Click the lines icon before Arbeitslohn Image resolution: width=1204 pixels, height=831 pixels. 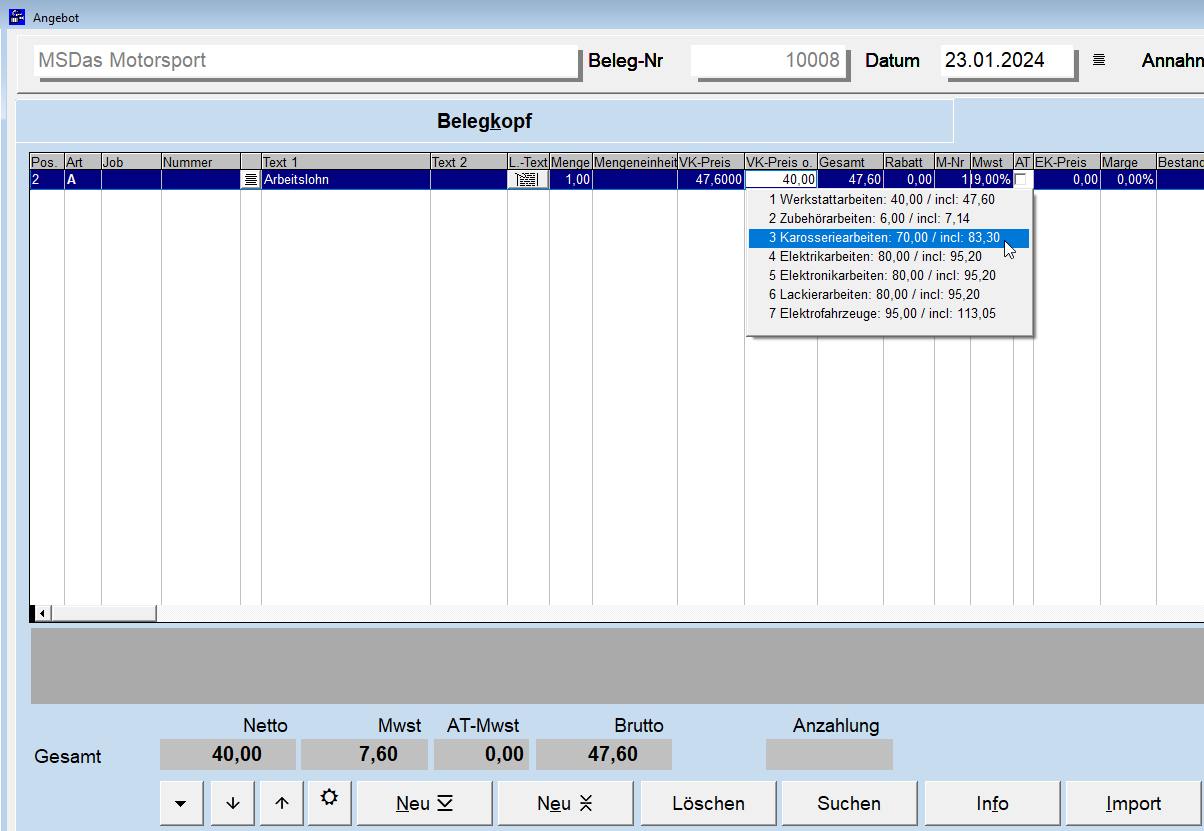coord(250,180)
